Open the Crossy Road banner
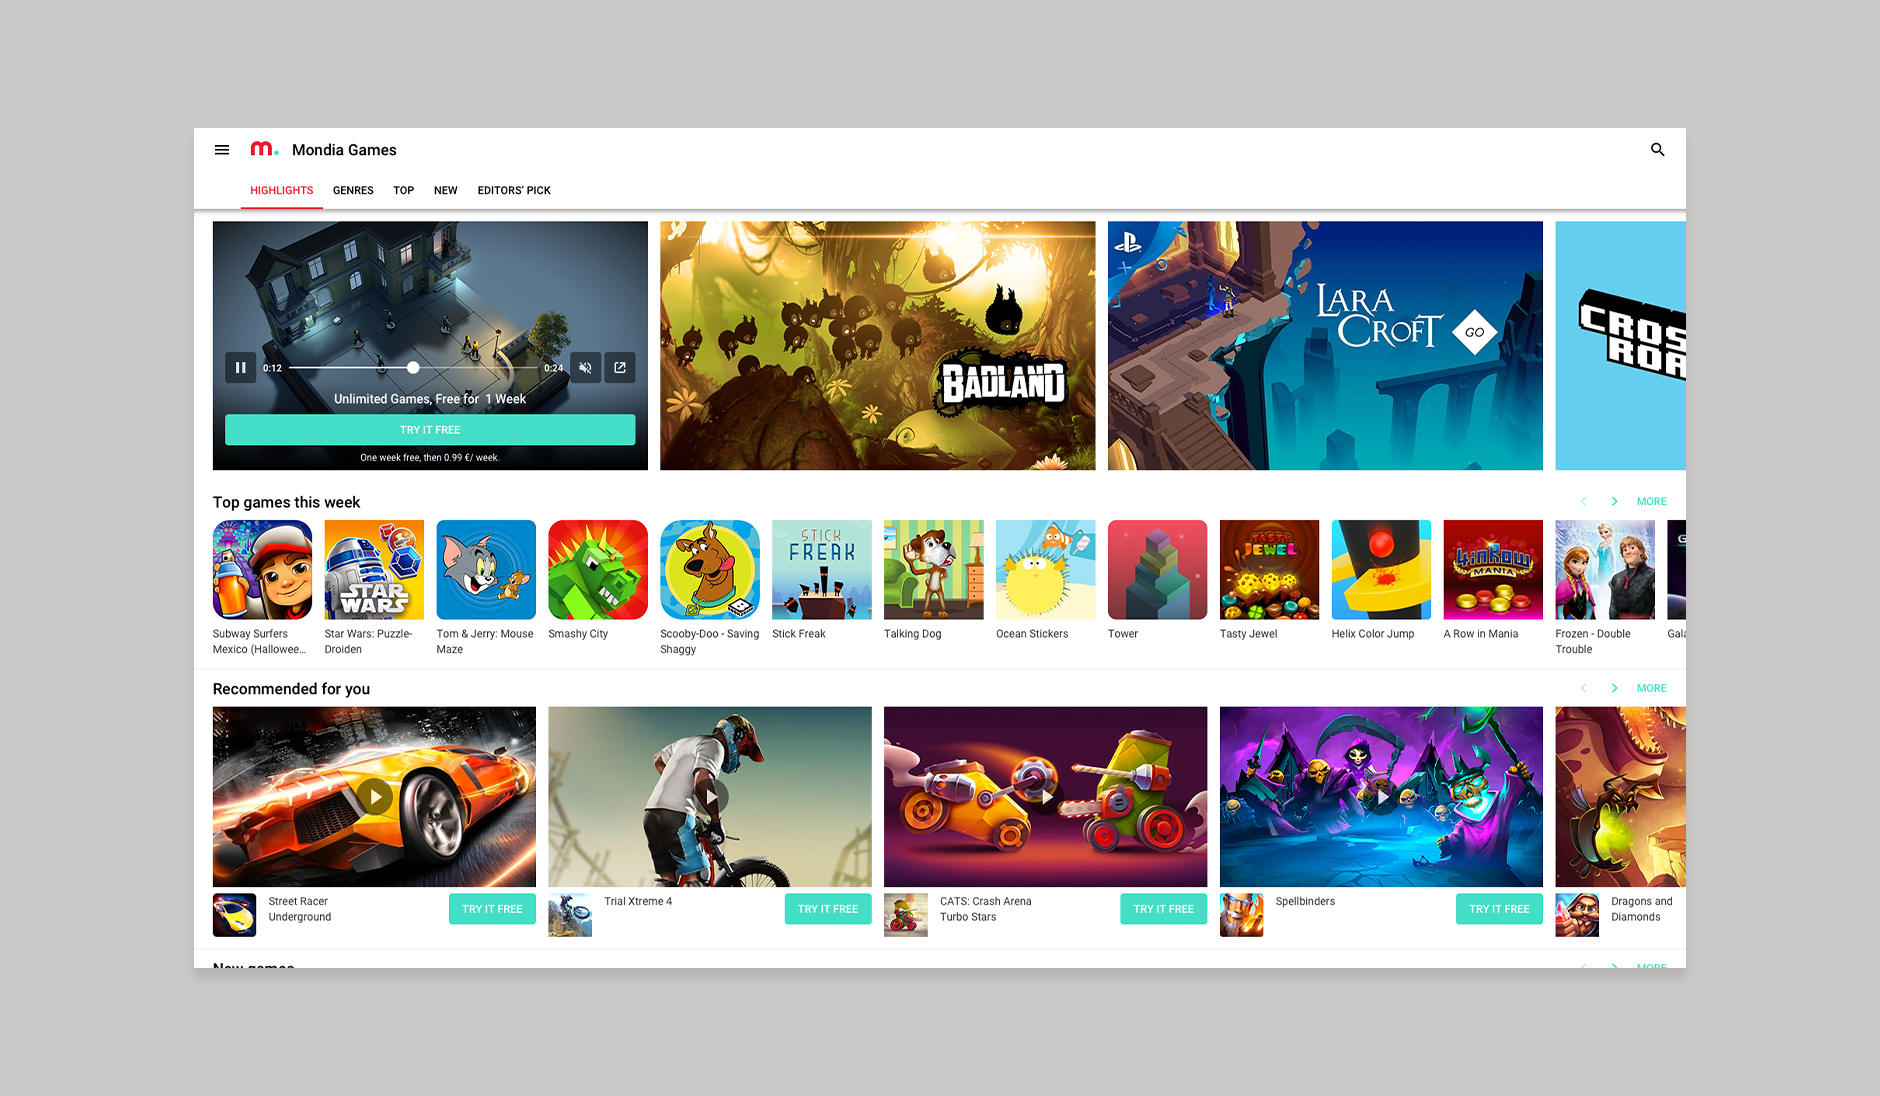Viewport: 1880px width, 1096px height. point(1620,346)
